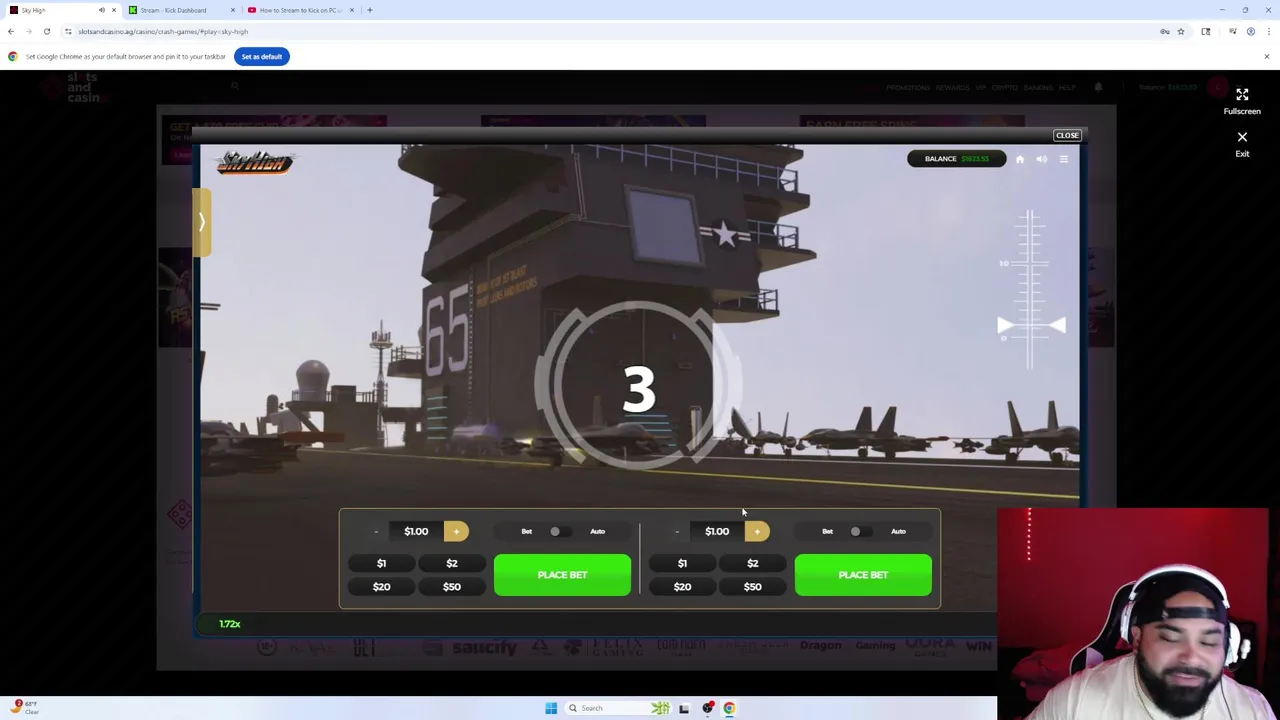The image size is (1280, 720).
Task: Open Windows Start menu
Action: 551,708
